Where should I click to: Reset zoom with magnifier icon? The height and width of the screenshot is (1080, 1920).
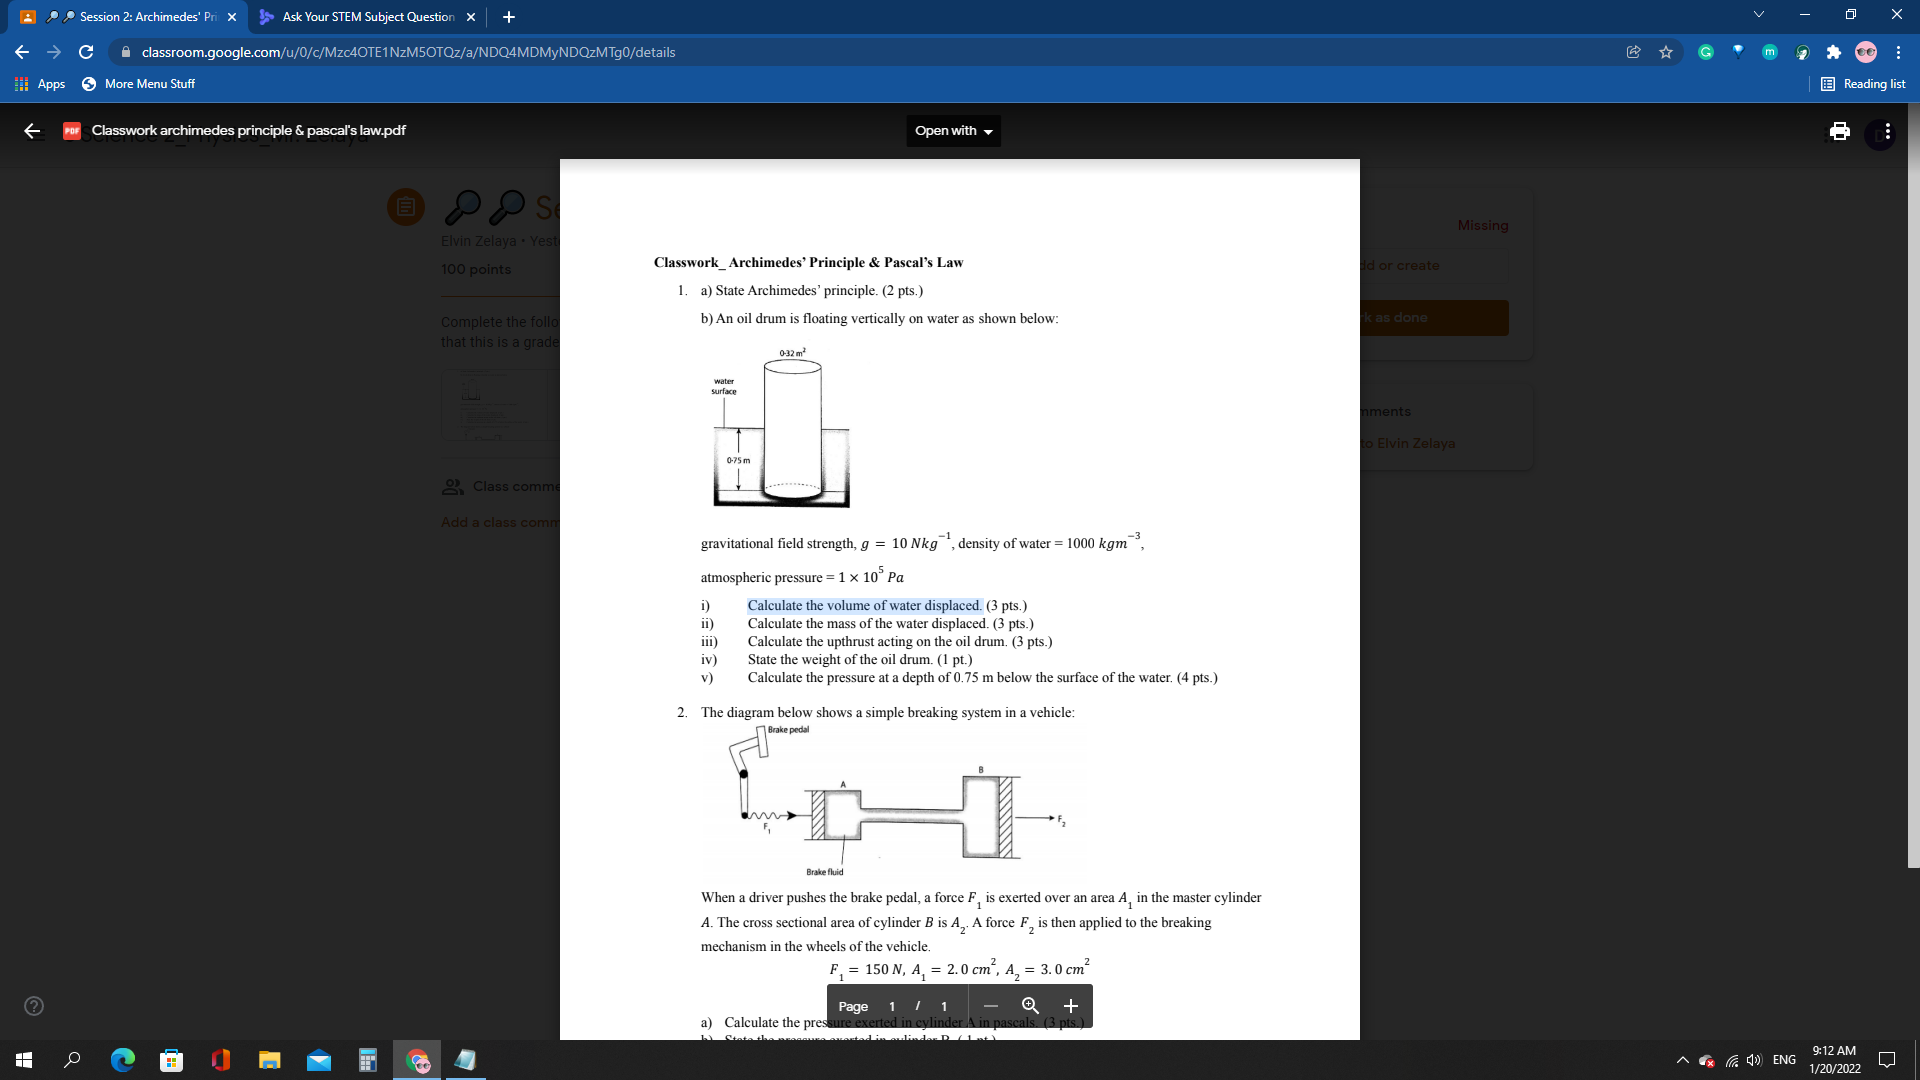pyautogui.click(x=1030, y=1006)
